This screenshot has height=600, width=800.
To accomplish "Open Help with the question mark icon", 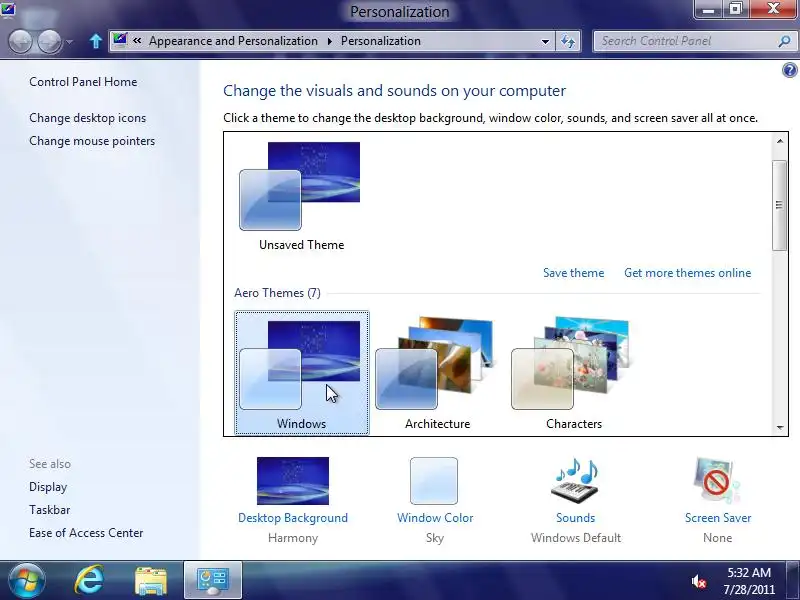I will point(789,70).
